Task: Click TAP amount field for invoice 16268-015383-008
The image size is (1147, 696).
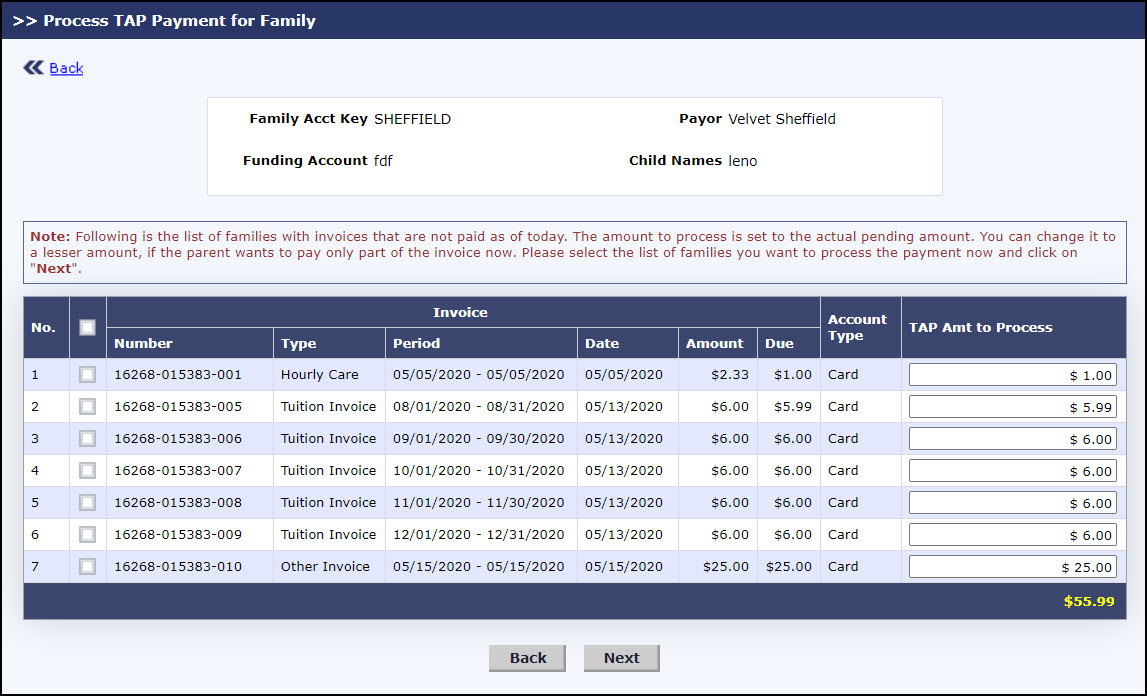Action: 1012,503
